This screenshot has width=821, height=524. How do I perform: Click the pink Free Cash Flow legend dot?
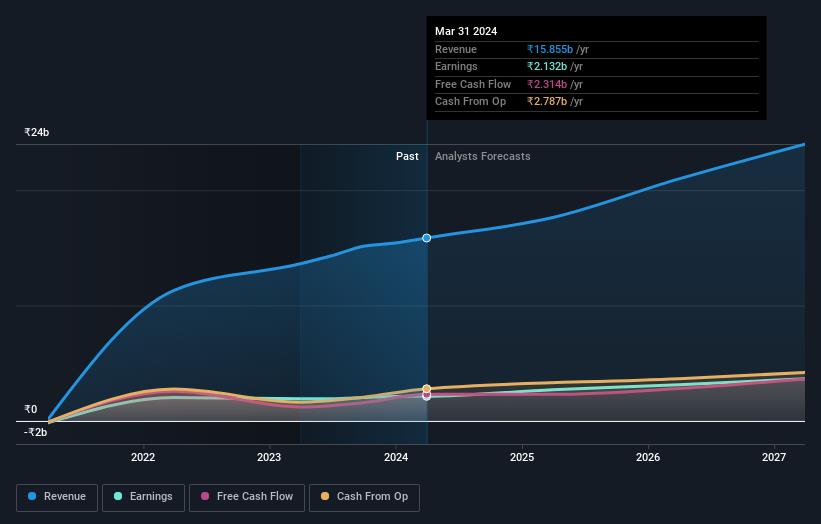pos(205,496)
